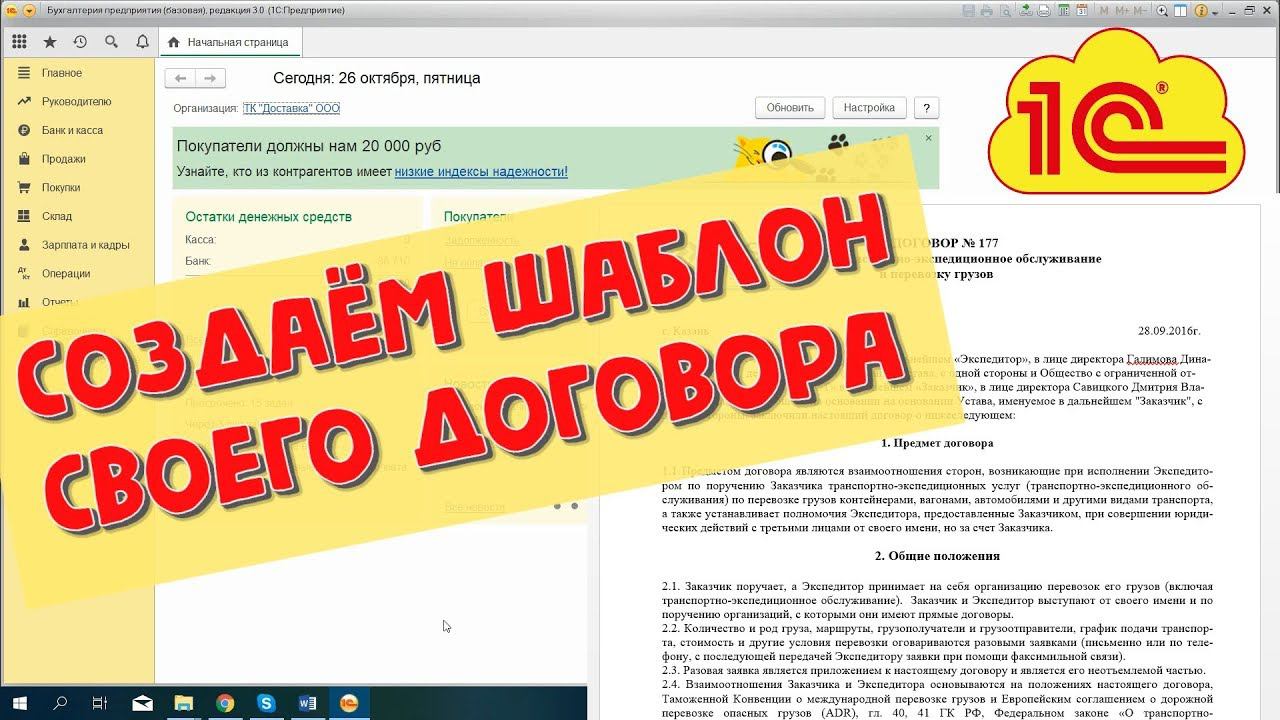Open History clock icon

(80, 42)
